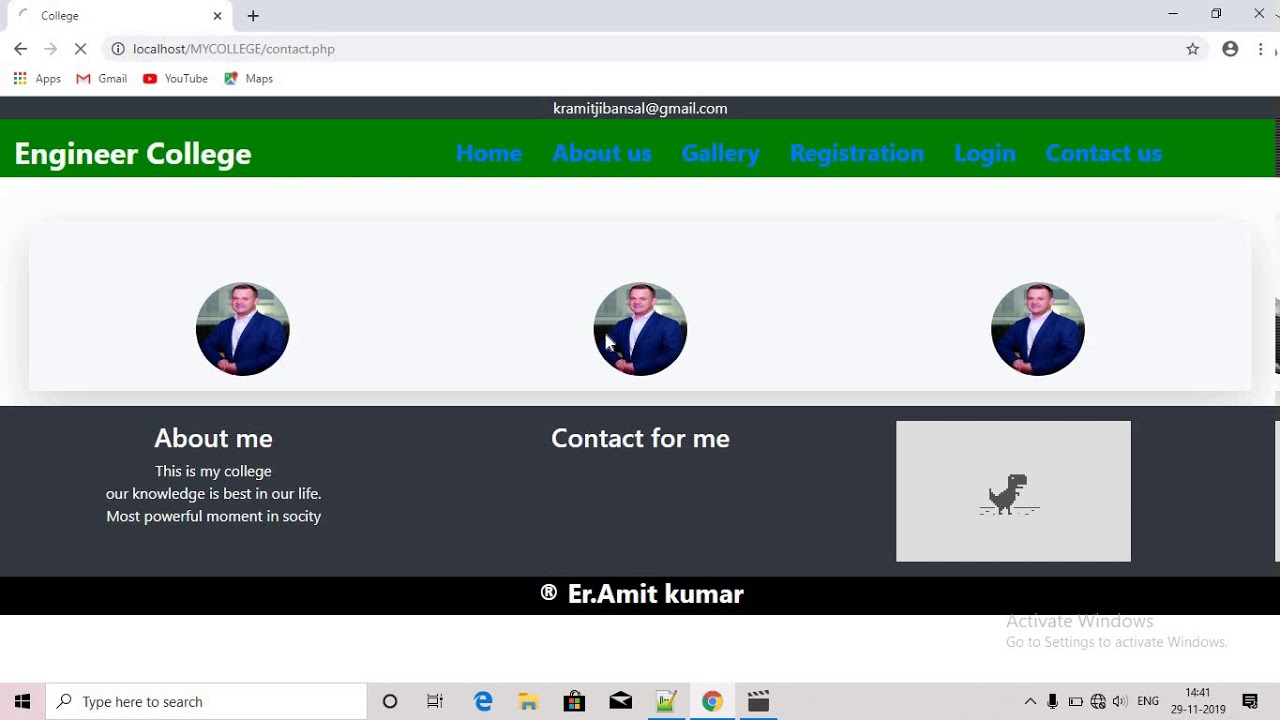Click the dinosaur error frame in footer
The width and height of the screenshot is (1280, 720).
(1013, 491)
